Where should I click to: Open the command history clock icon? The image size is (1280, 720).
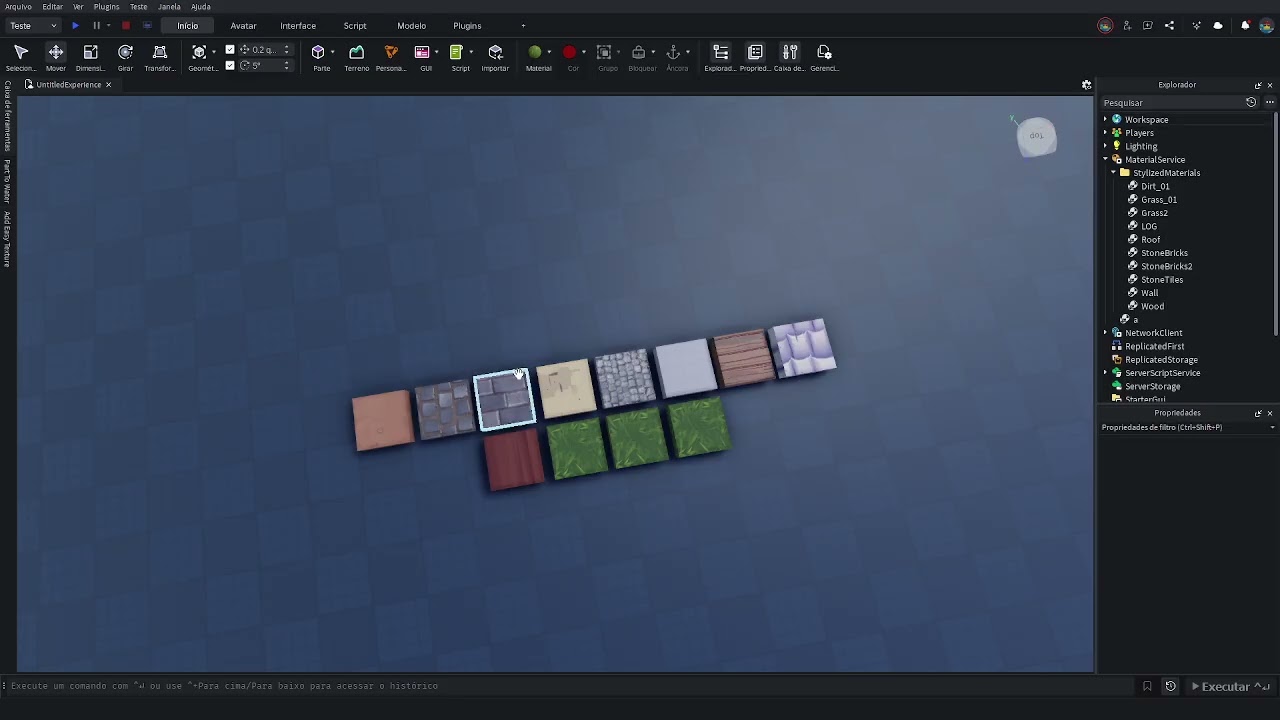click(x=1170, y=686)
